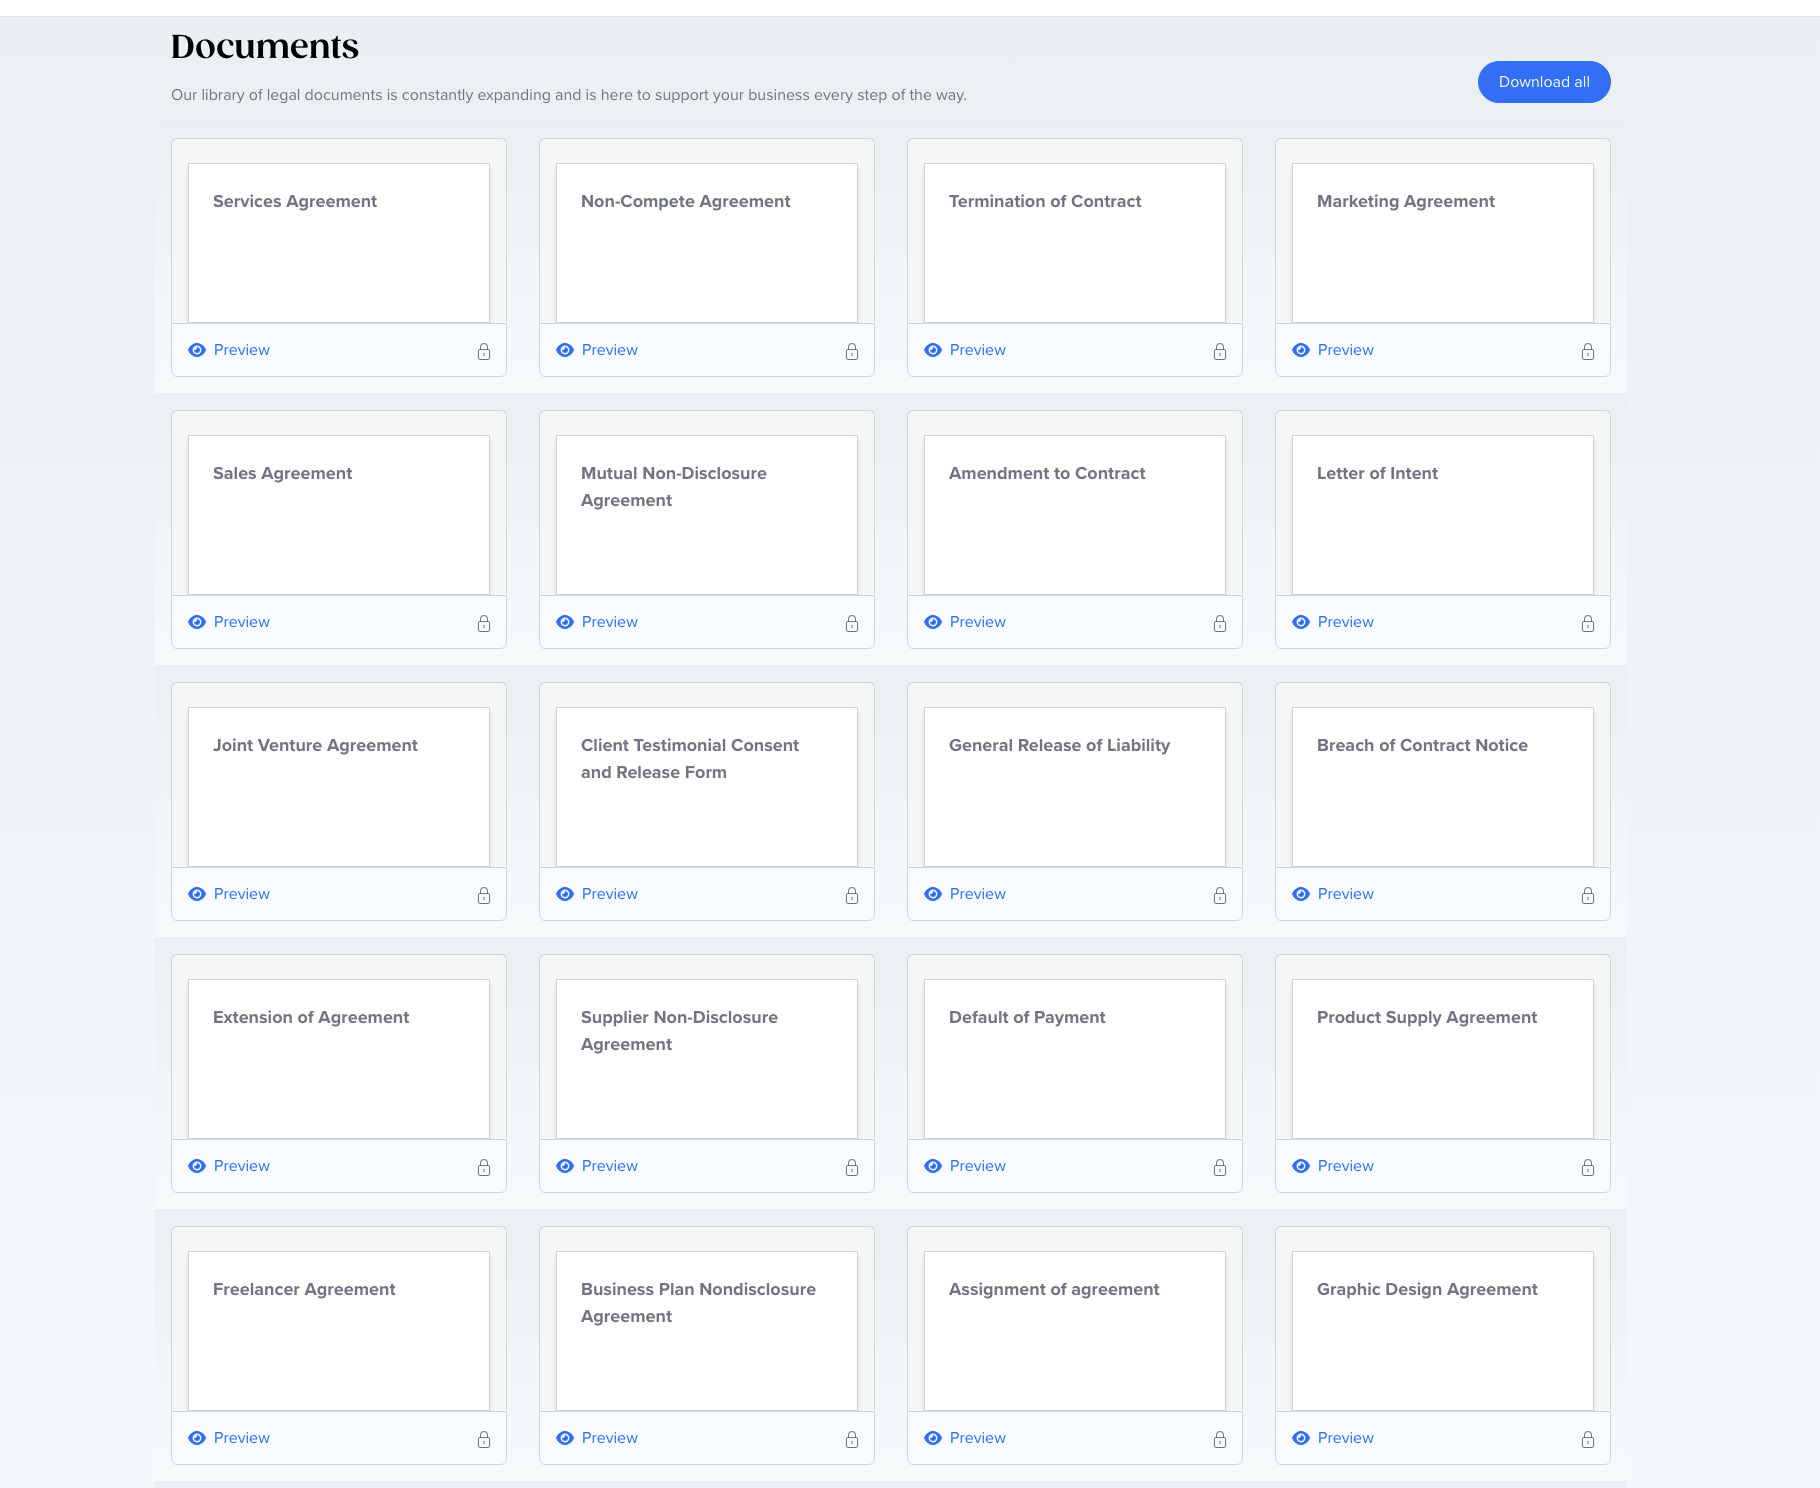Preview the Freelancer Agreement document
The height and width of the screenshot is (1488, 1820).
coord(229,1438)
